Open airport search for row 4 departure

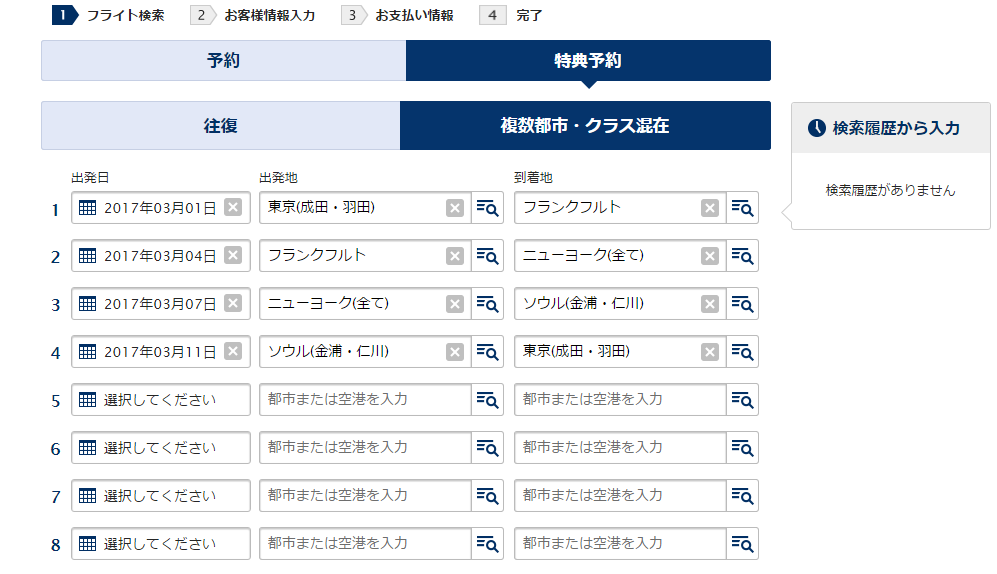487,352
